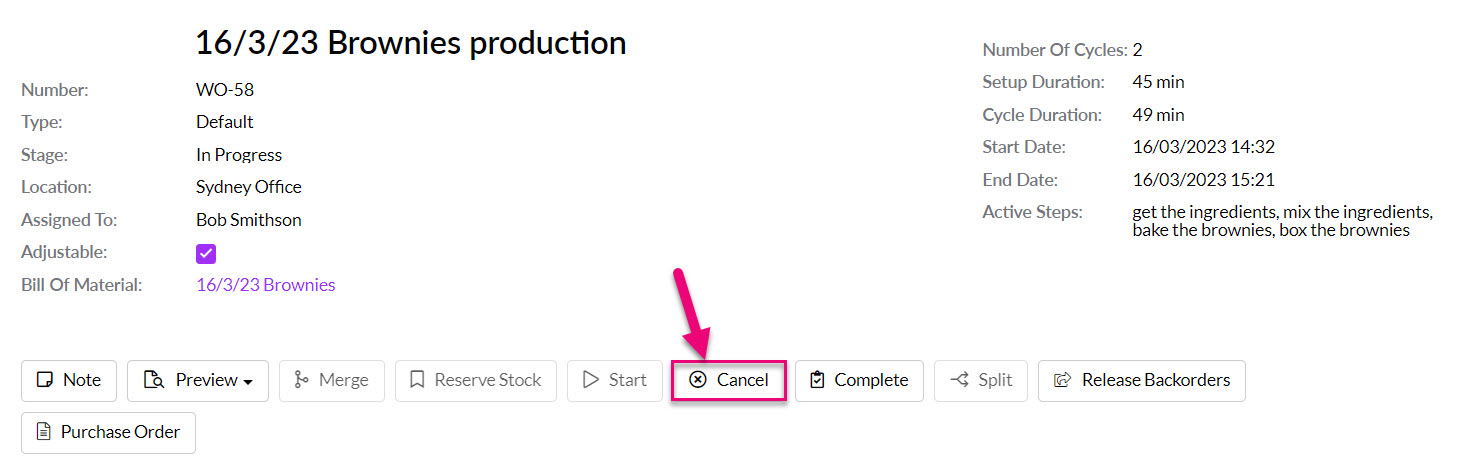Click the clipboard check icon on Complete
The width and height of the screenshot is (1457, 470).
[817, 380]
